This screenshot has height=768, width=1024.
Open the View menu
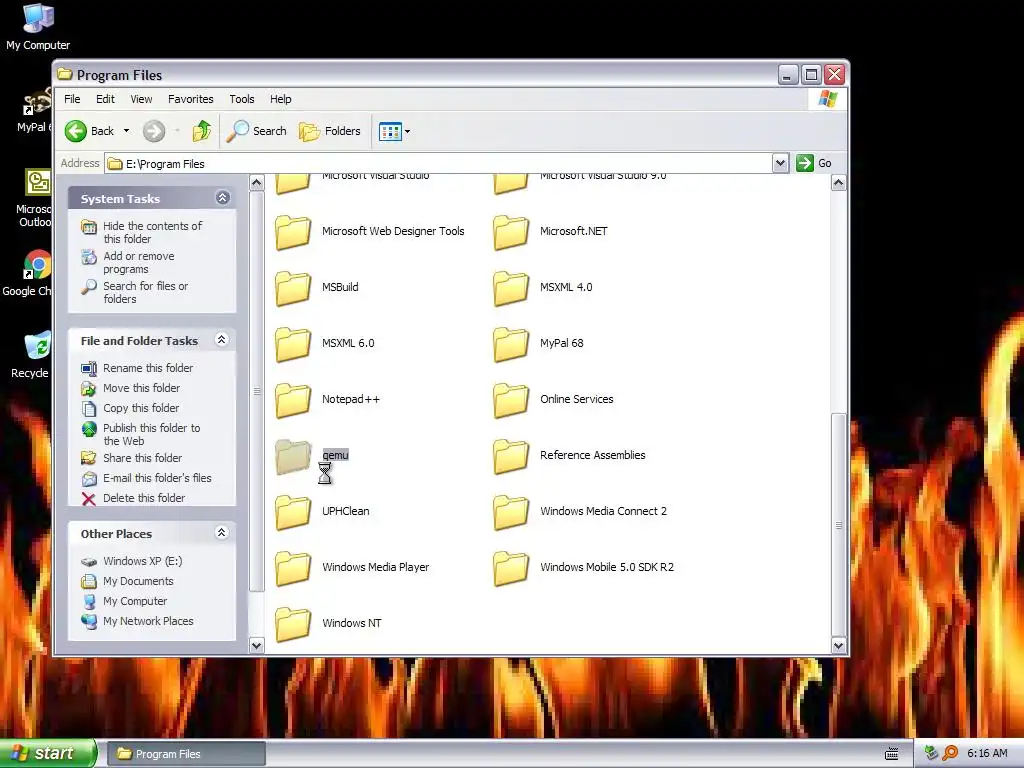click(x=141, y=99)
